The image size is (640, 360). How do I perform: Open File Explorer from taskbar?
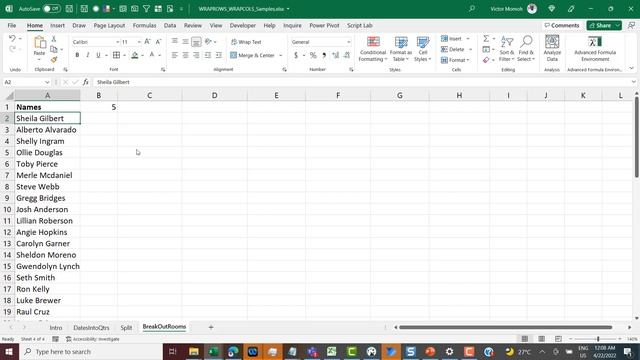pyautogui.click(x=194, y=351)
